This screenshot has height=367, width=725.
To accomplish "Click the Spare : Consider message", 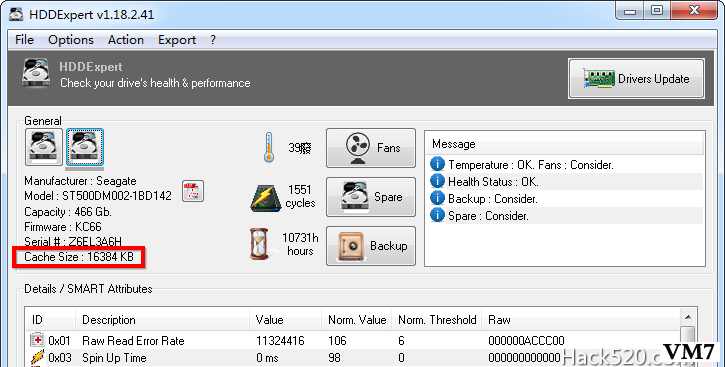I will click(x=488, y=216).
